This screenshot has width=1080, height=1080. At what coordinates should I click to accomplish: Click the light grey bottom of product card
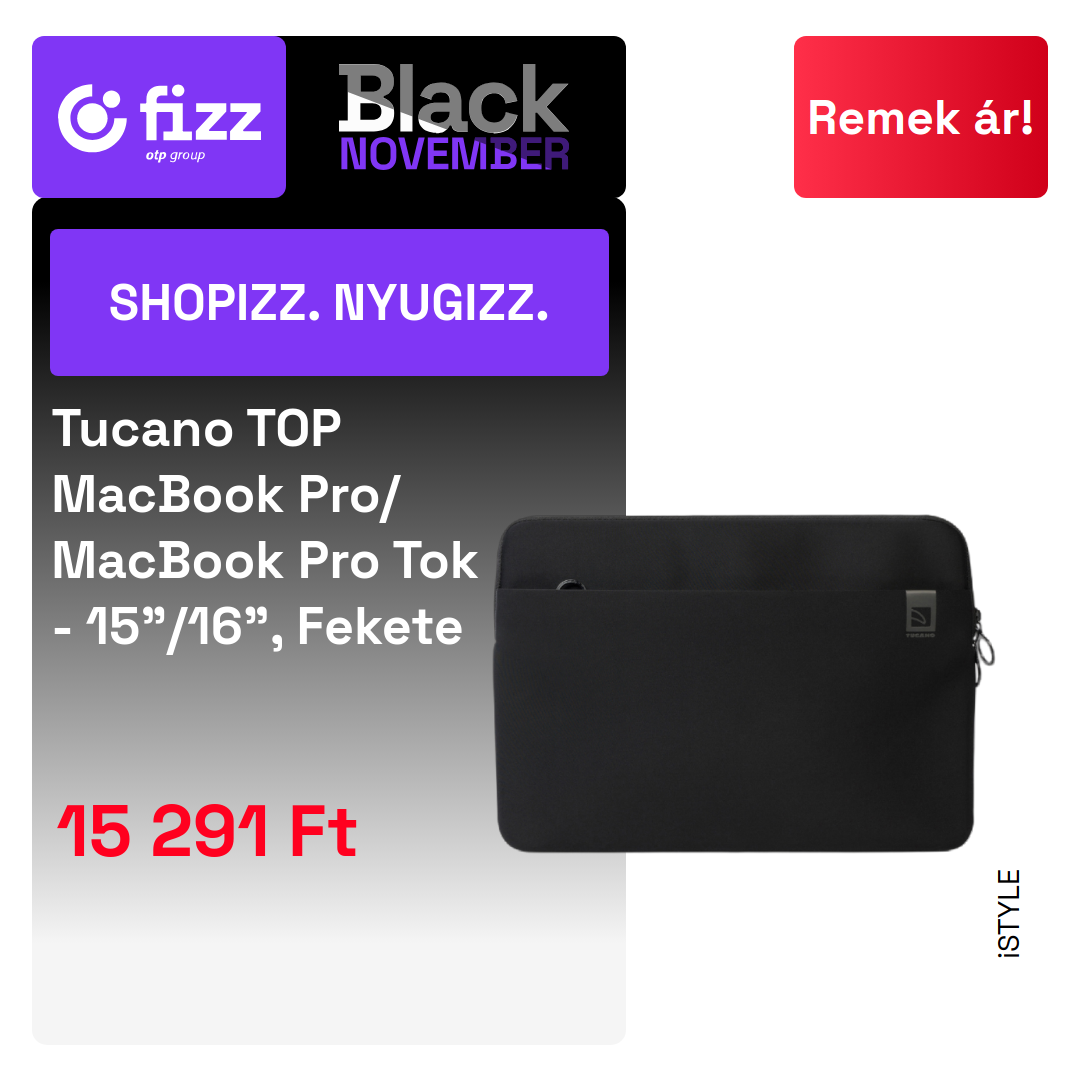(x=329, y=978)
